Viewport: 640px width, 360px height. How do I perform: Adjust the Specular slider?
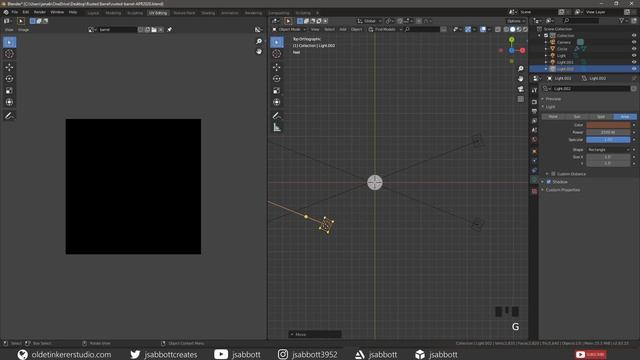(608, 140)
